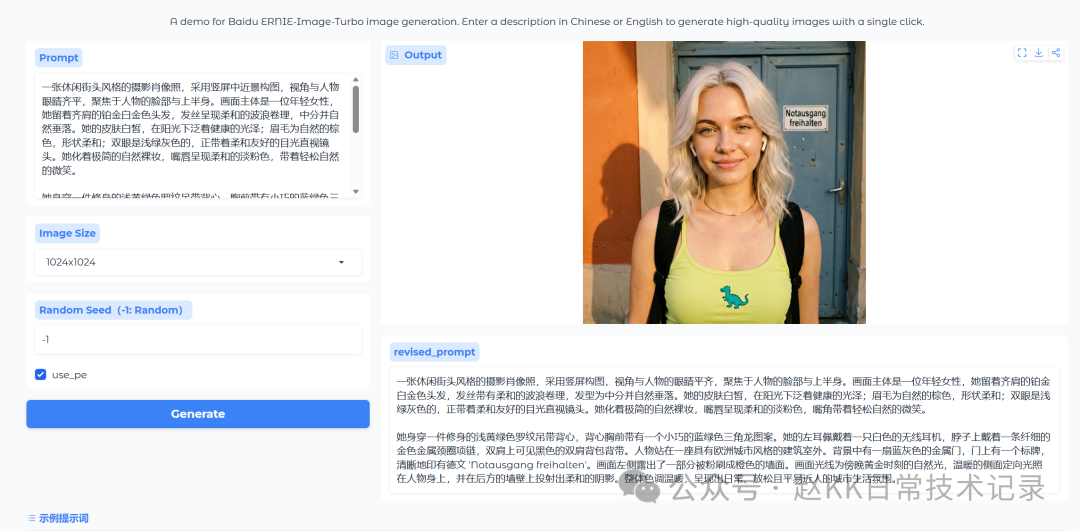Click the list icon next to 示例提示词
This screenshot has width=1080, height=531.
pyautogui.click(x=31, y=518)
